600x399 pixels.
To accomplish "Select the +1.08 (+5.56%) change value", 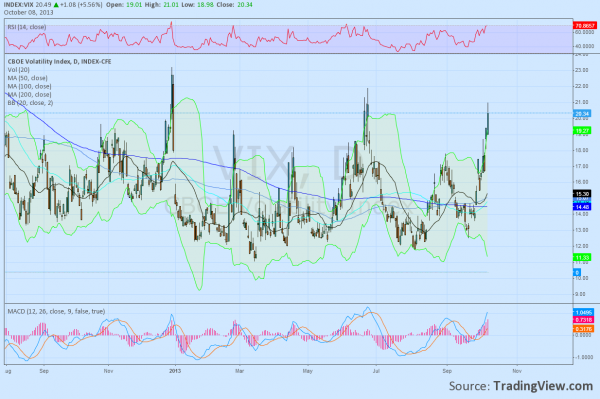I will click(81, 5).
